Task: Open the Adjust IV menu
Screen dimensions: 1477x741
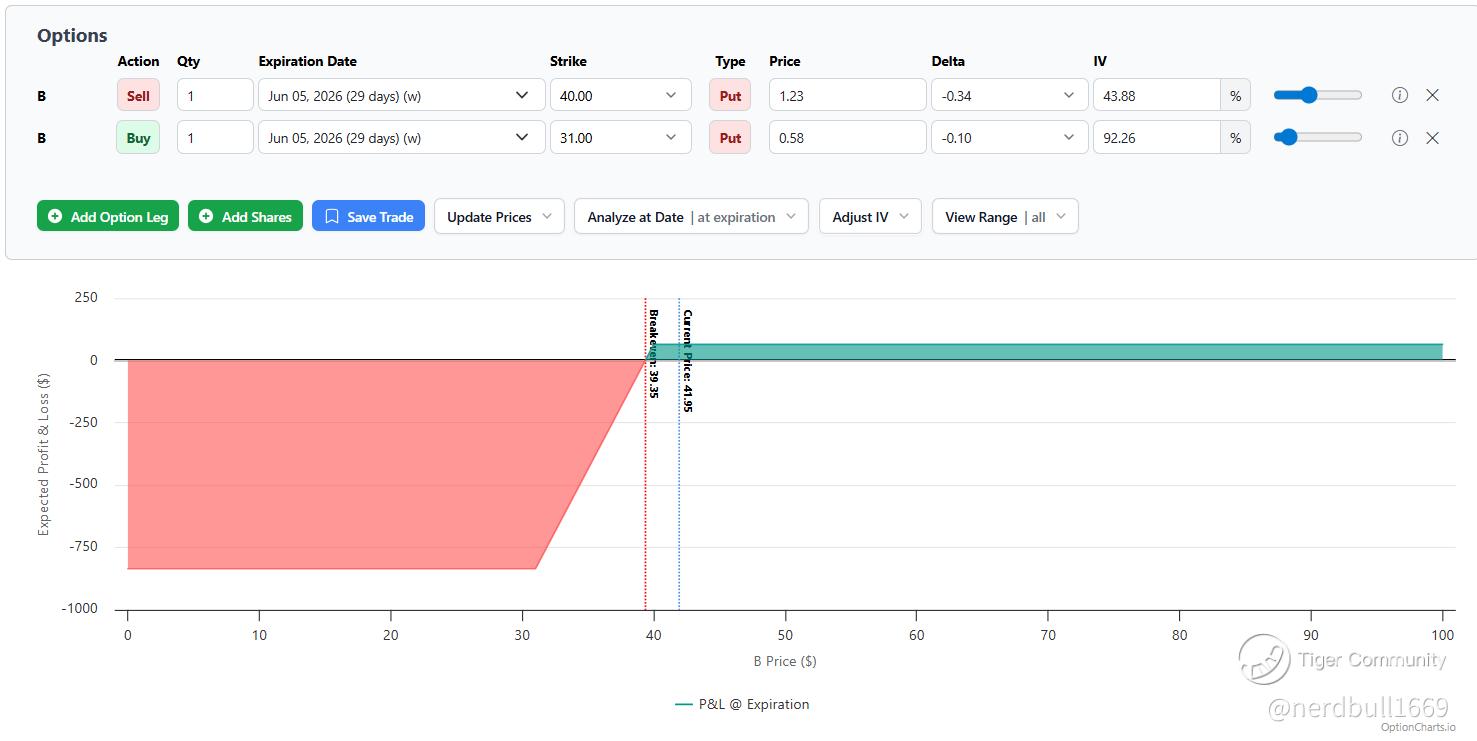Action: pyautogui.click(x=870, y=216)
